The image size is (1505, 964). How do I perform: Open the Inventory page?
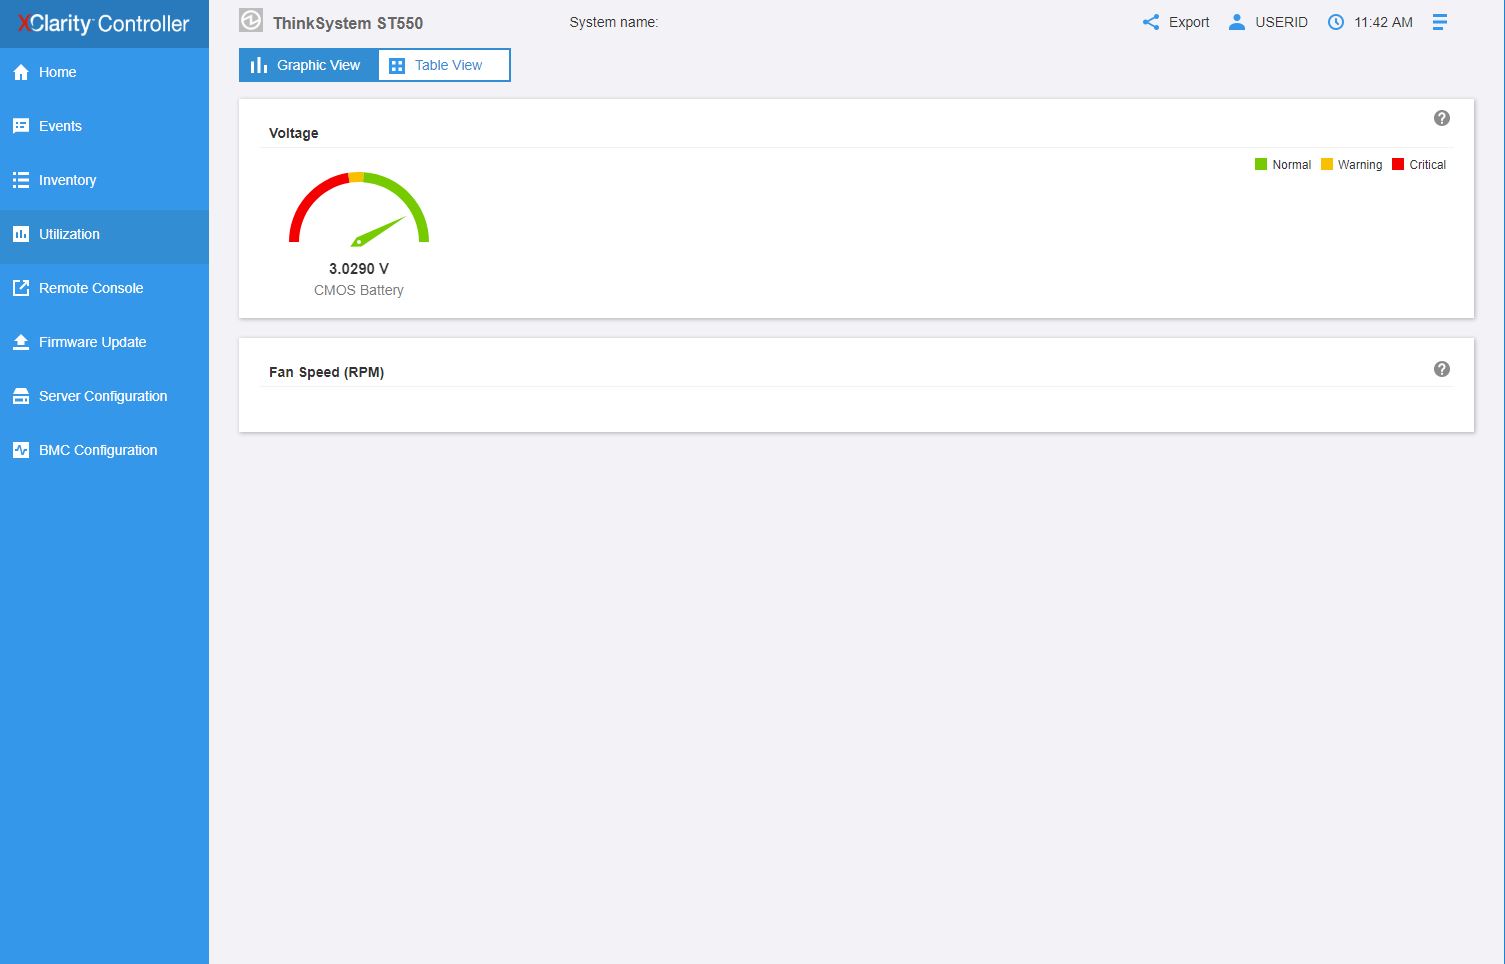tap(104, 180)
